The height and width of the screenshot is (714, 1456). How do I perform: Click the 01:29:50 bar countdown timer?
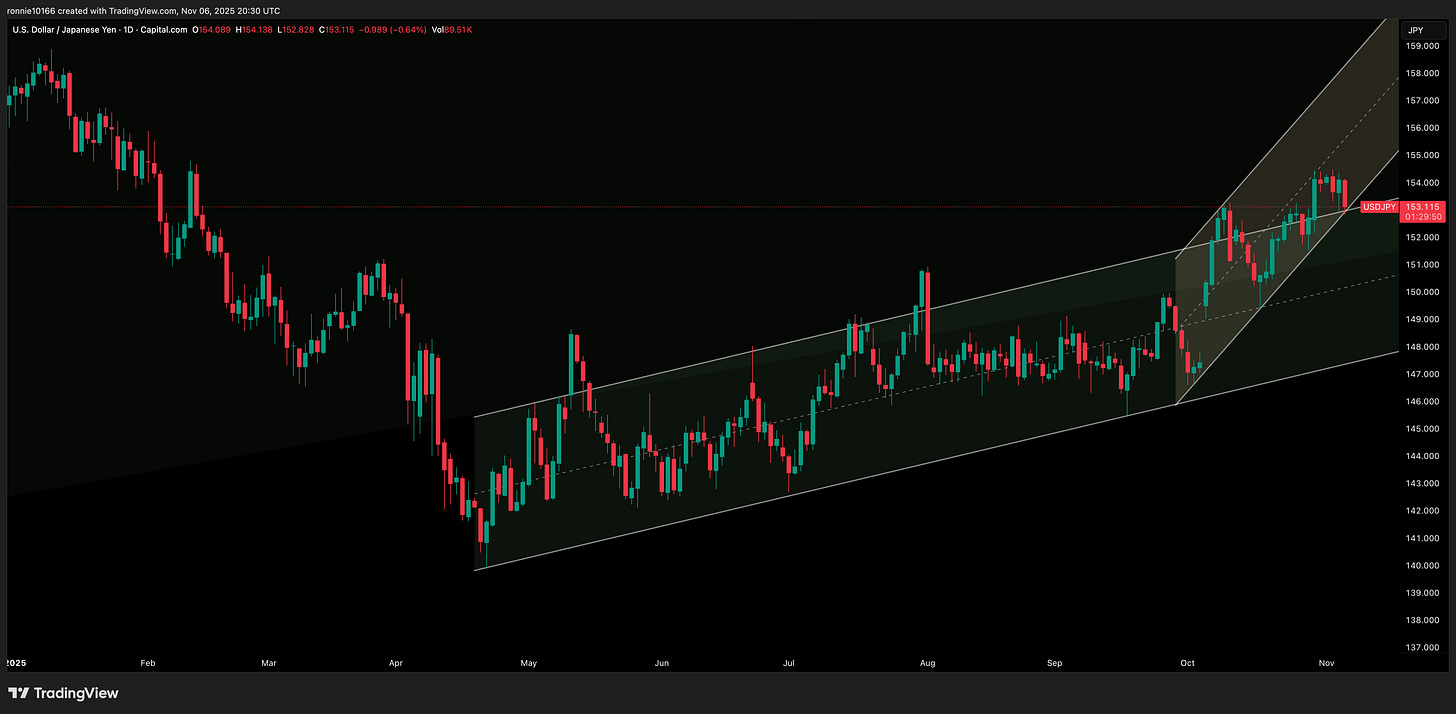(x=1425, y=216)
